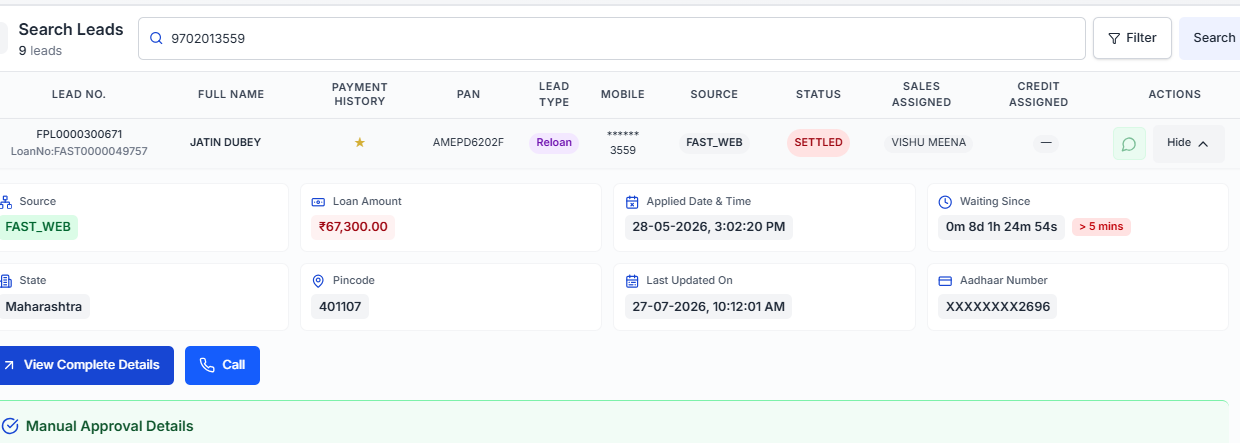Click the State building icon

(x=6, y=280)
